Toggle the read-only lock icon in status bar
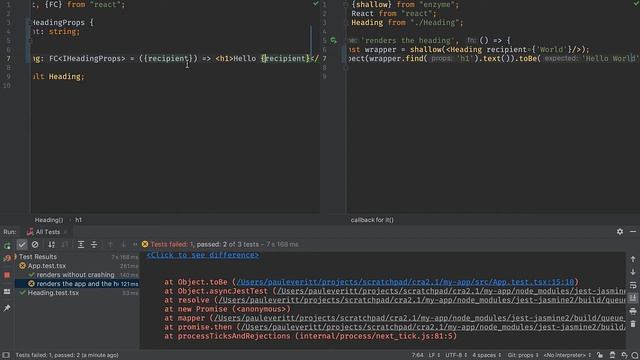The image size is (640, 360). pos(600,355)
